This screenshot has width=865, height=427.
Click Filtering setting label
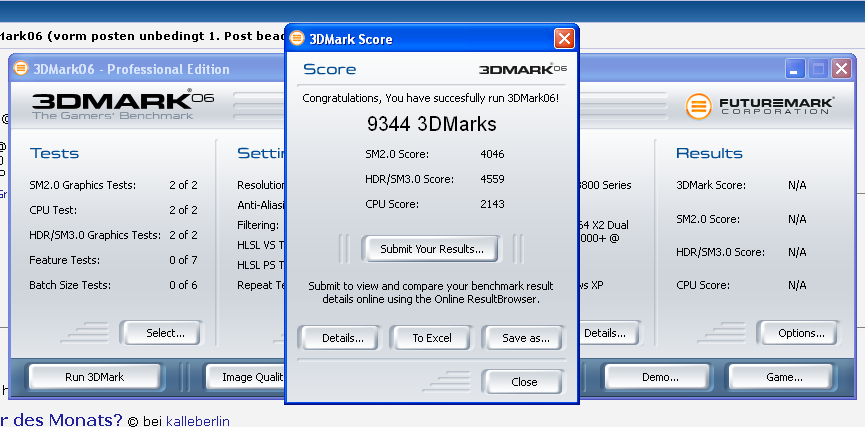point(258,225)
